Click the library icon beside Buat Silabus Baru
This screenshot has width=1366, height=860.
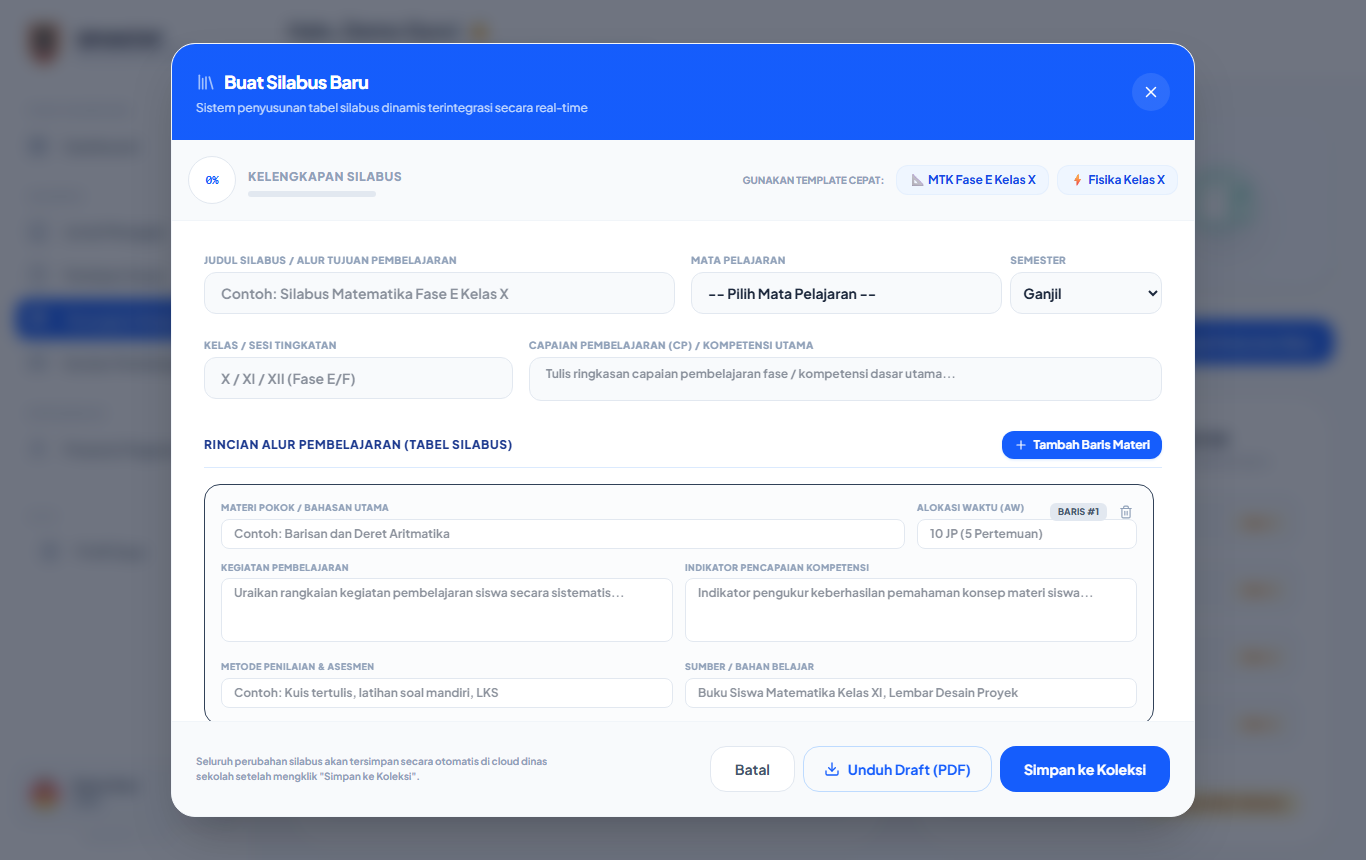point(206,83)
